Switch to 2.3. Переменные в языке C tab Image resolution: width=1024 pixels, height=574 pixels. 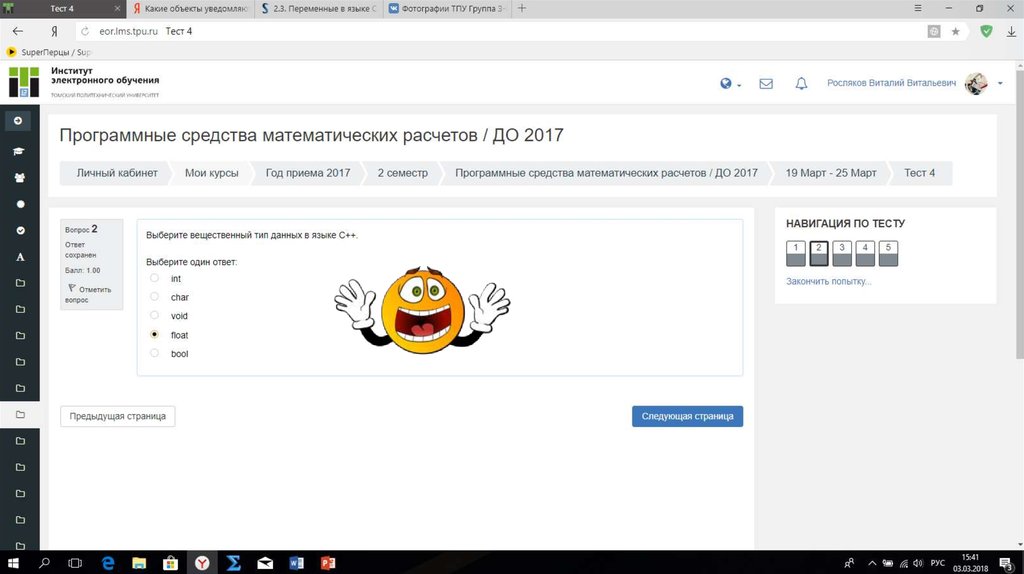(318, 8)
